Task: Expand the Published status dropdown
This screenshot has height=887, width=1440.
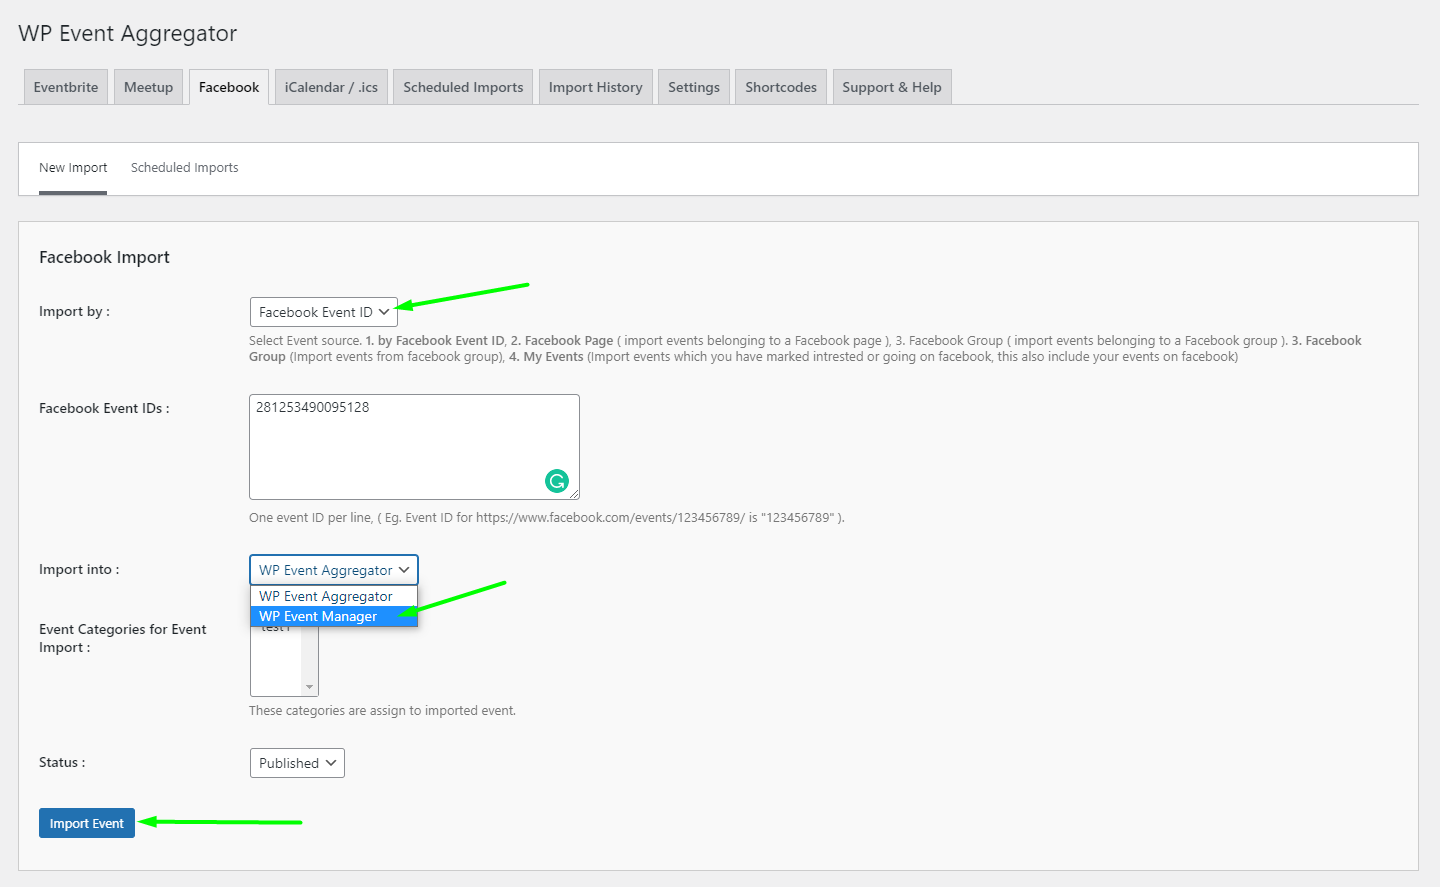Action: pyautogui.click(x=297, y=763)
